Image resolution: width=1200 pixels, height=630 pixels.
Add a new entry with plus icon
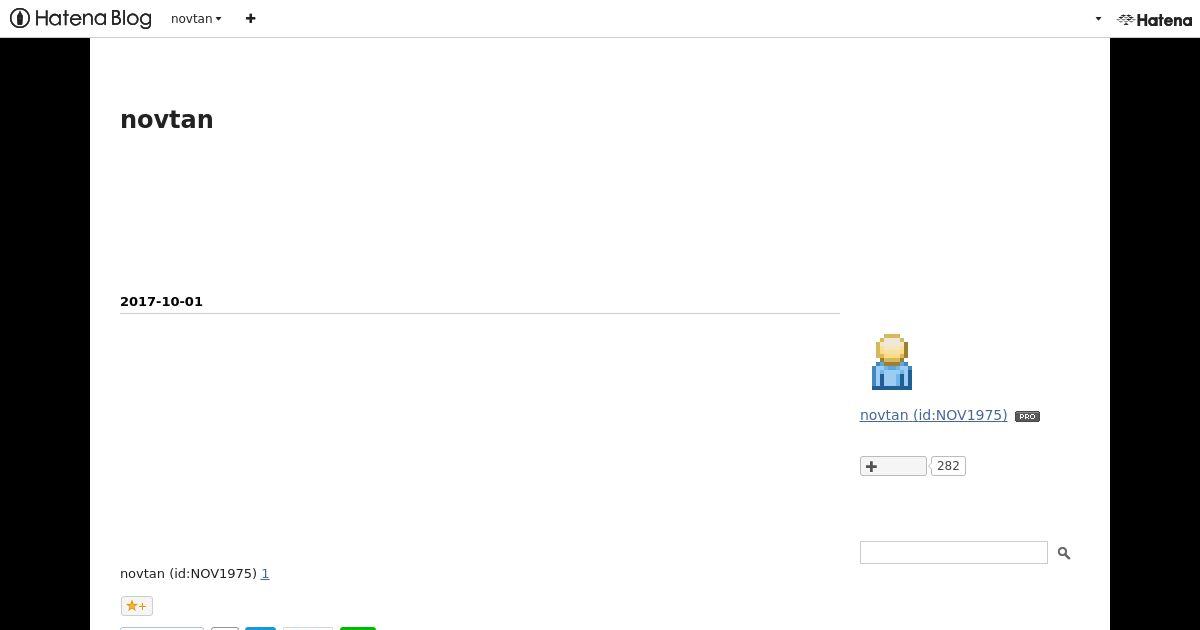pos(250,18)
